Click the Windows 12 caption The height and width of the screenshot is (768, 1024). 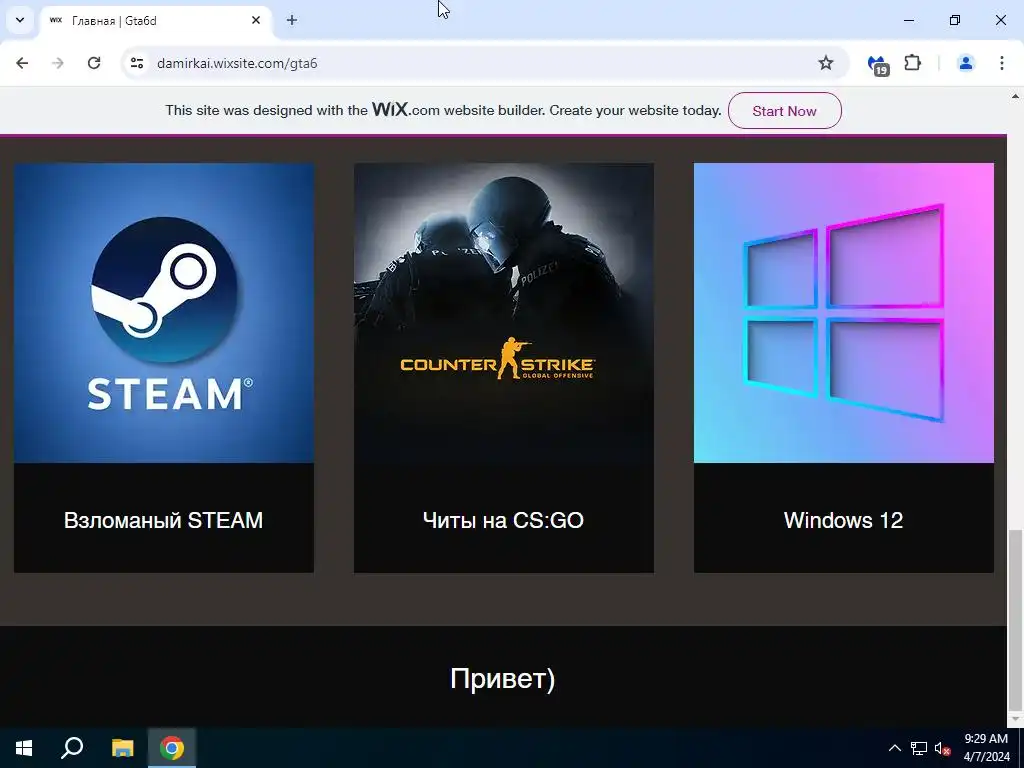pyautogui.click(x=843, y=520)
